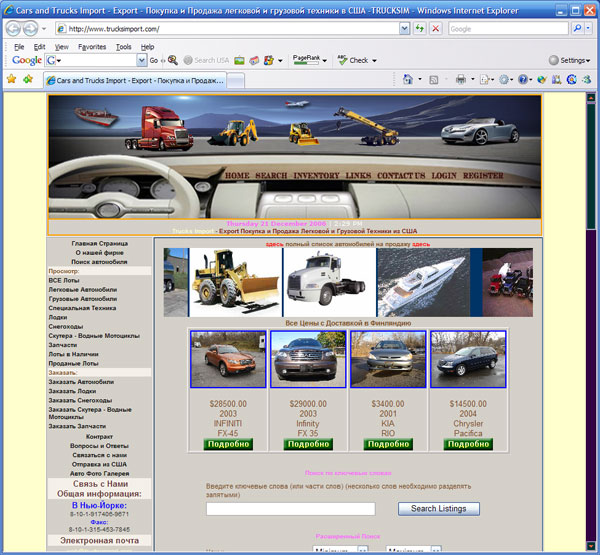Click Подробно button under INFINITI FX-45
The width and height of the screenshot is (600, 555).
coord(228,444)
